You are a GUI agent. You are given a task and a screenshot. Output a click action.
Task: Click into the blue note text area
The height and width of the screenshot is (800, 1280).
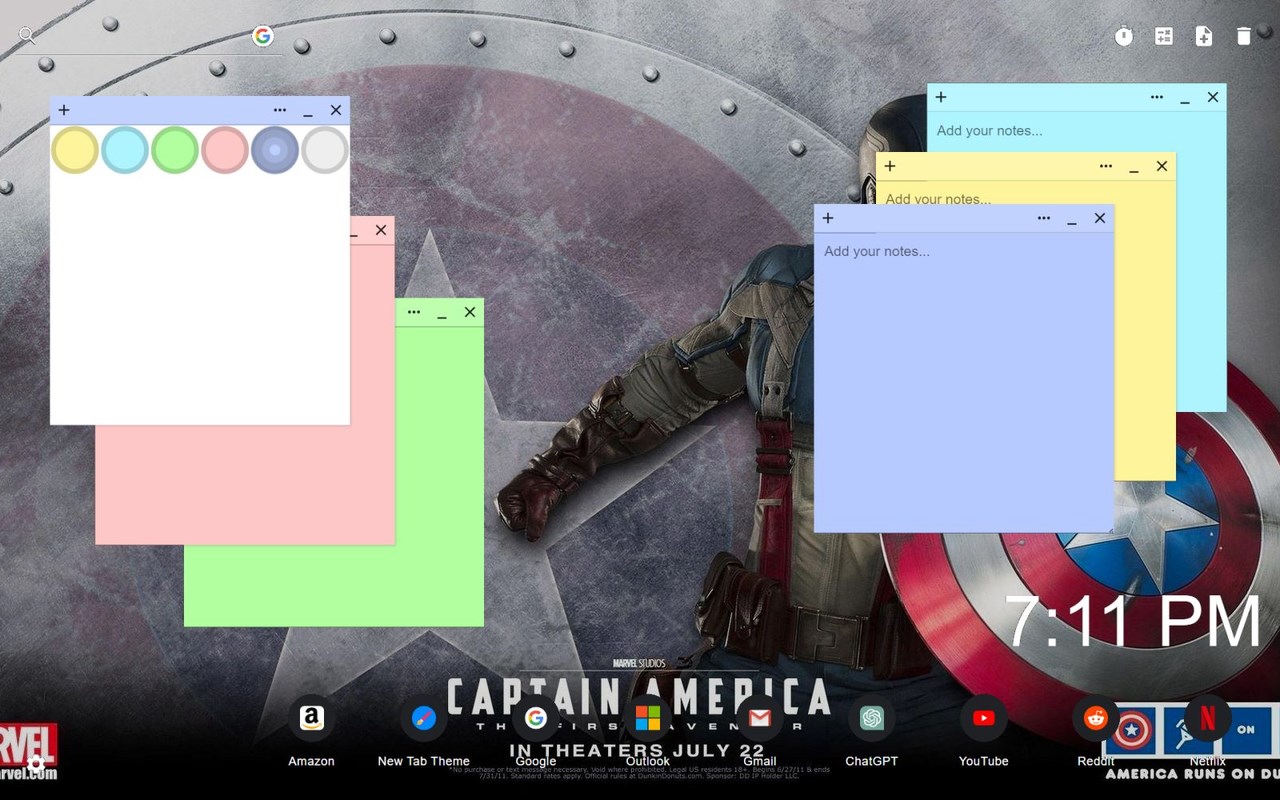pyautogui.click(x=964, y=381)
